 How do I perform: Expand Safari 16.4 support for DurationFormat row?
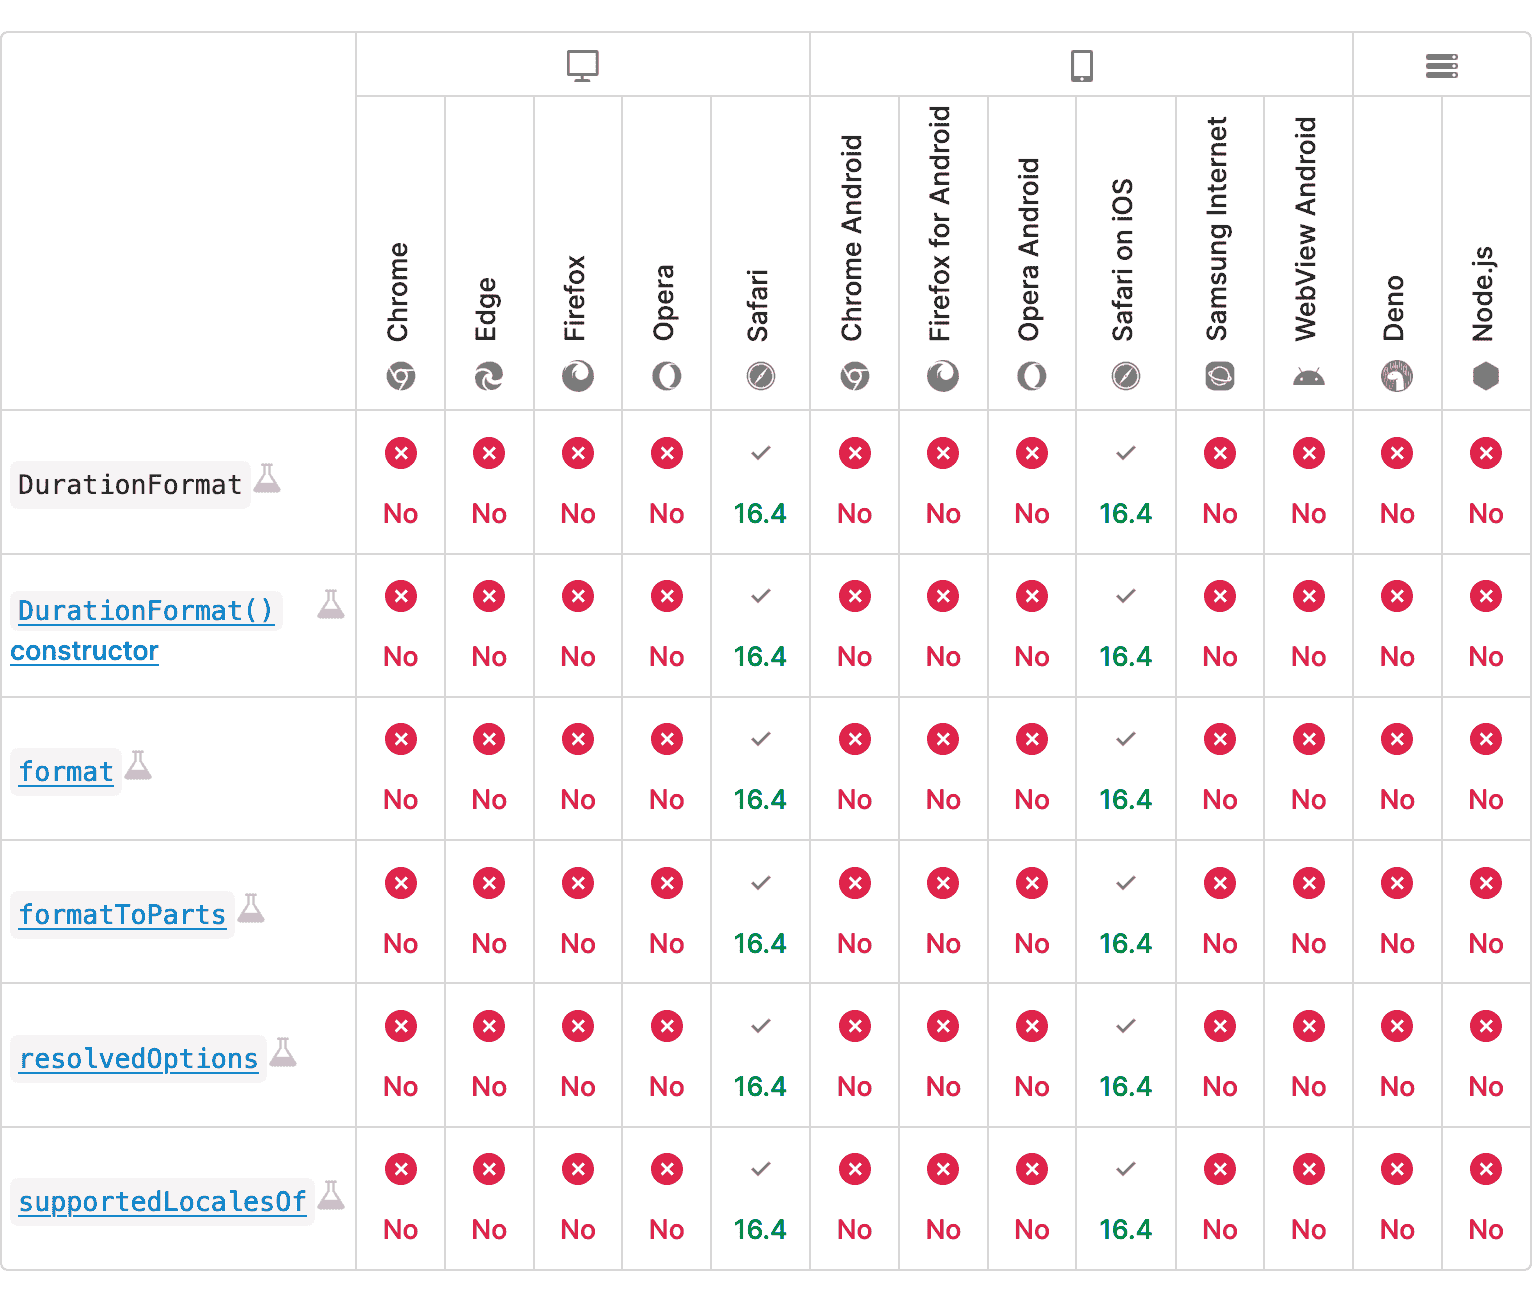760,483
